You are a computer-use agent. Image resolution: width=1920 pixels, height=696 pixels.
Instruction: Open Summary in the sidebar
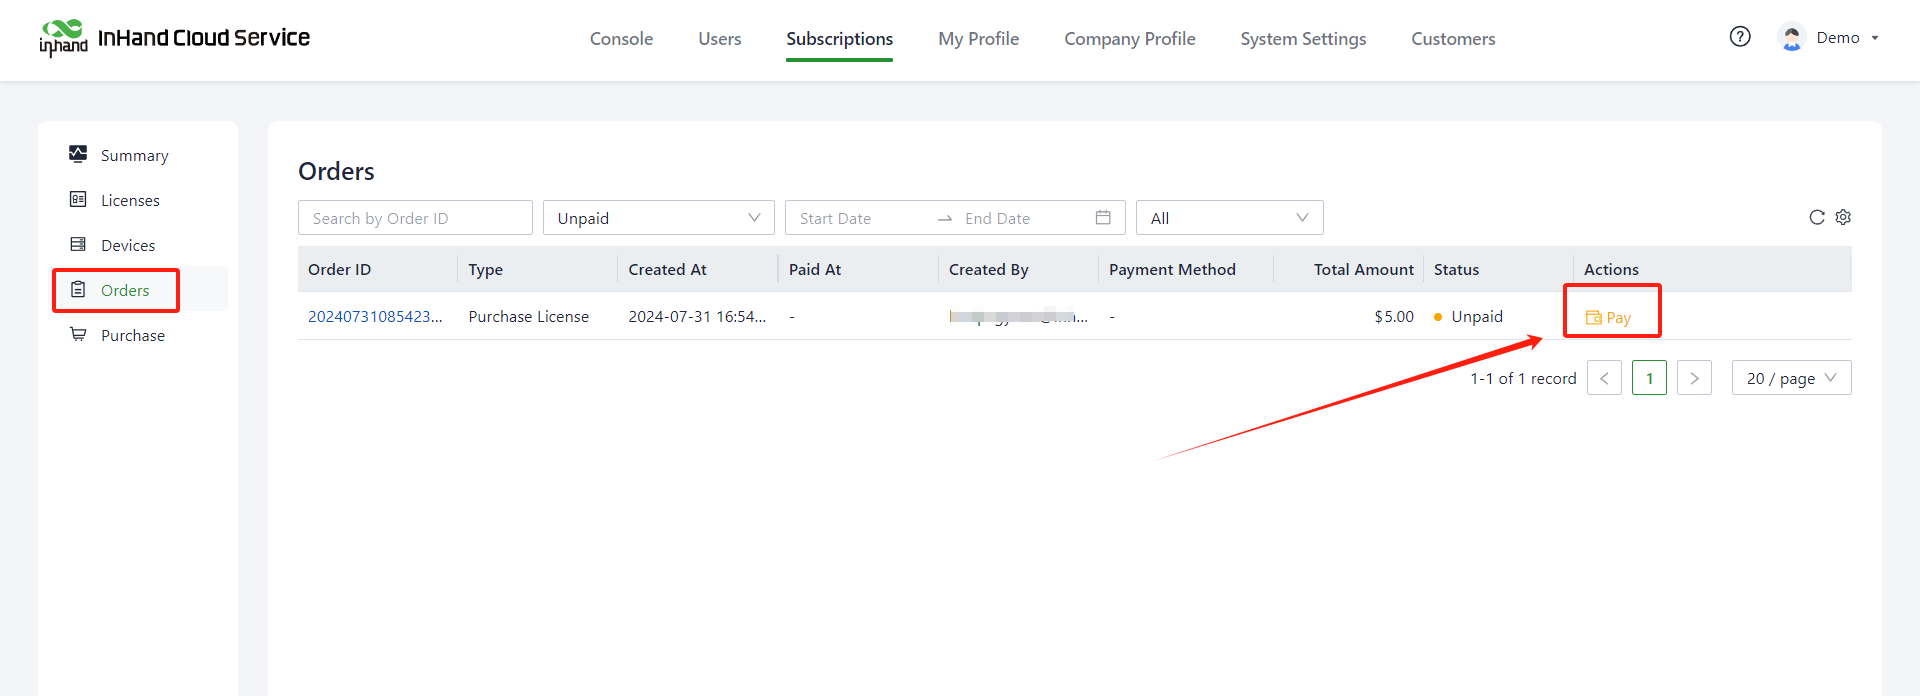(x=134, y=155)
